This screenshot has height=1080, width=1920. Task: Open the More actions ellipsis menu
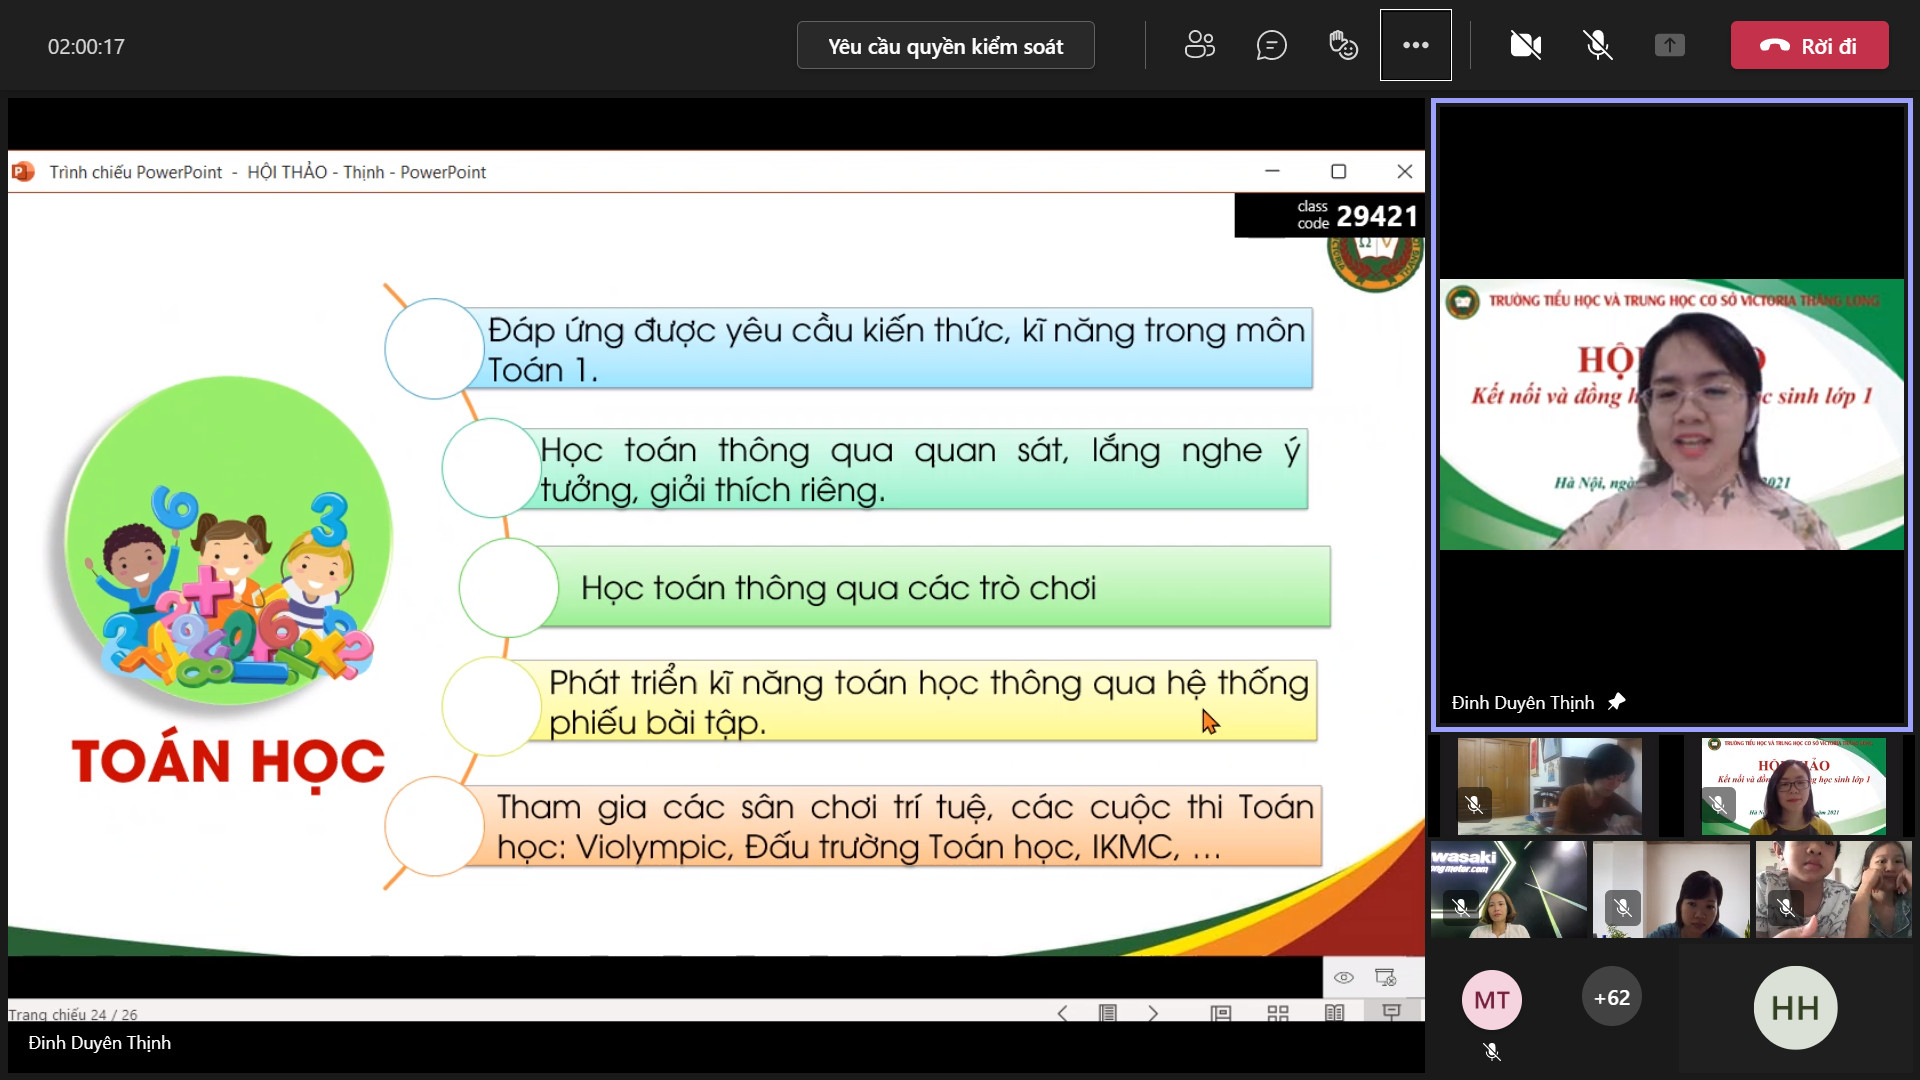1415,45
